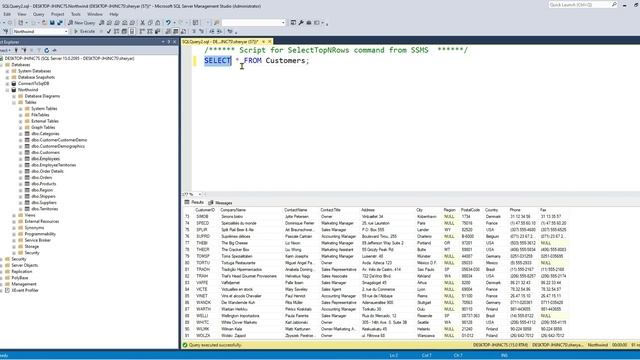640x360 pixels.
Task: Toggle Include Client Statistics
Action: (x=158, y=31)
